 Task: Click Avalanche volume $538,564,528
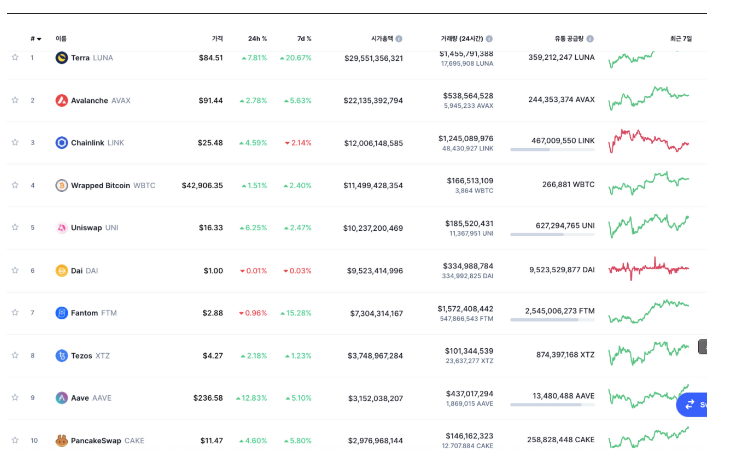click(x=468, y=96)
